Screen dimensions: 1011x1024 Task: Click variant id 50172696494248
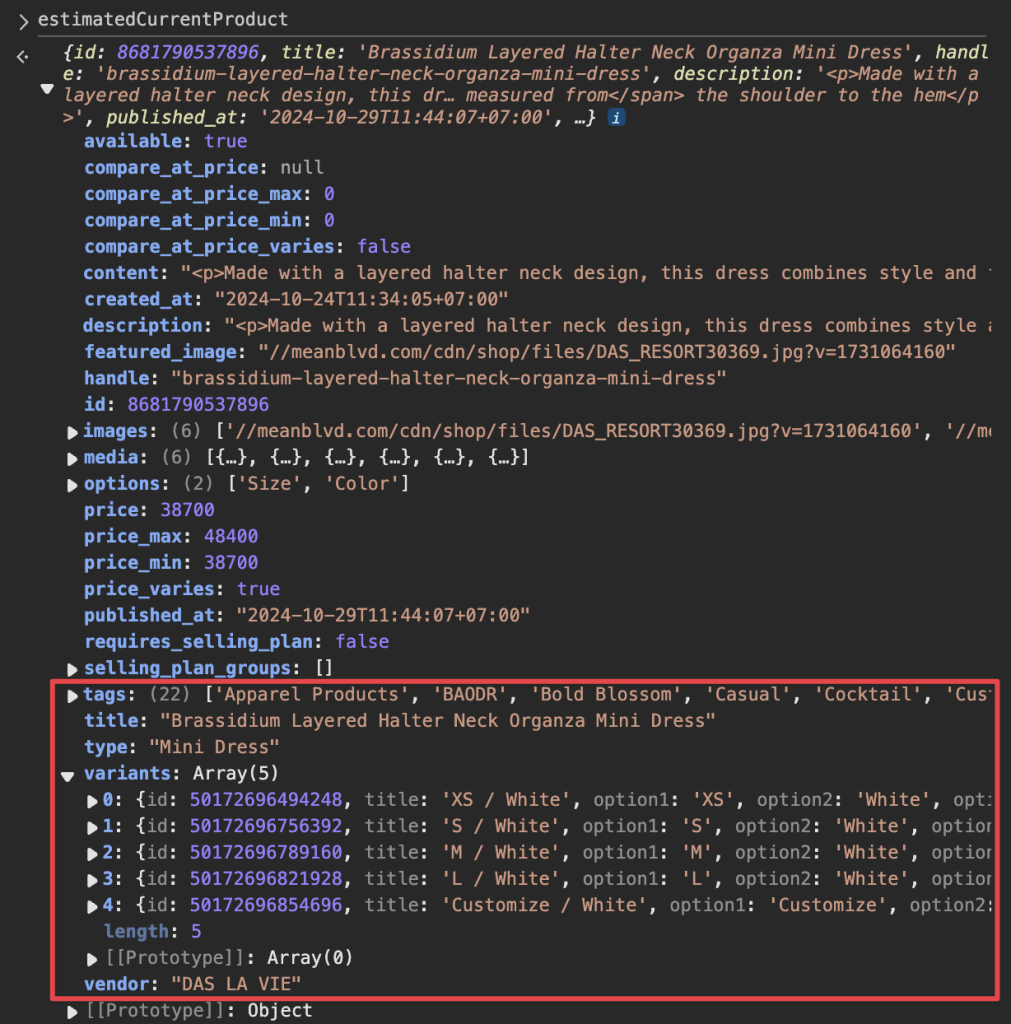click(x=266, y=799)
